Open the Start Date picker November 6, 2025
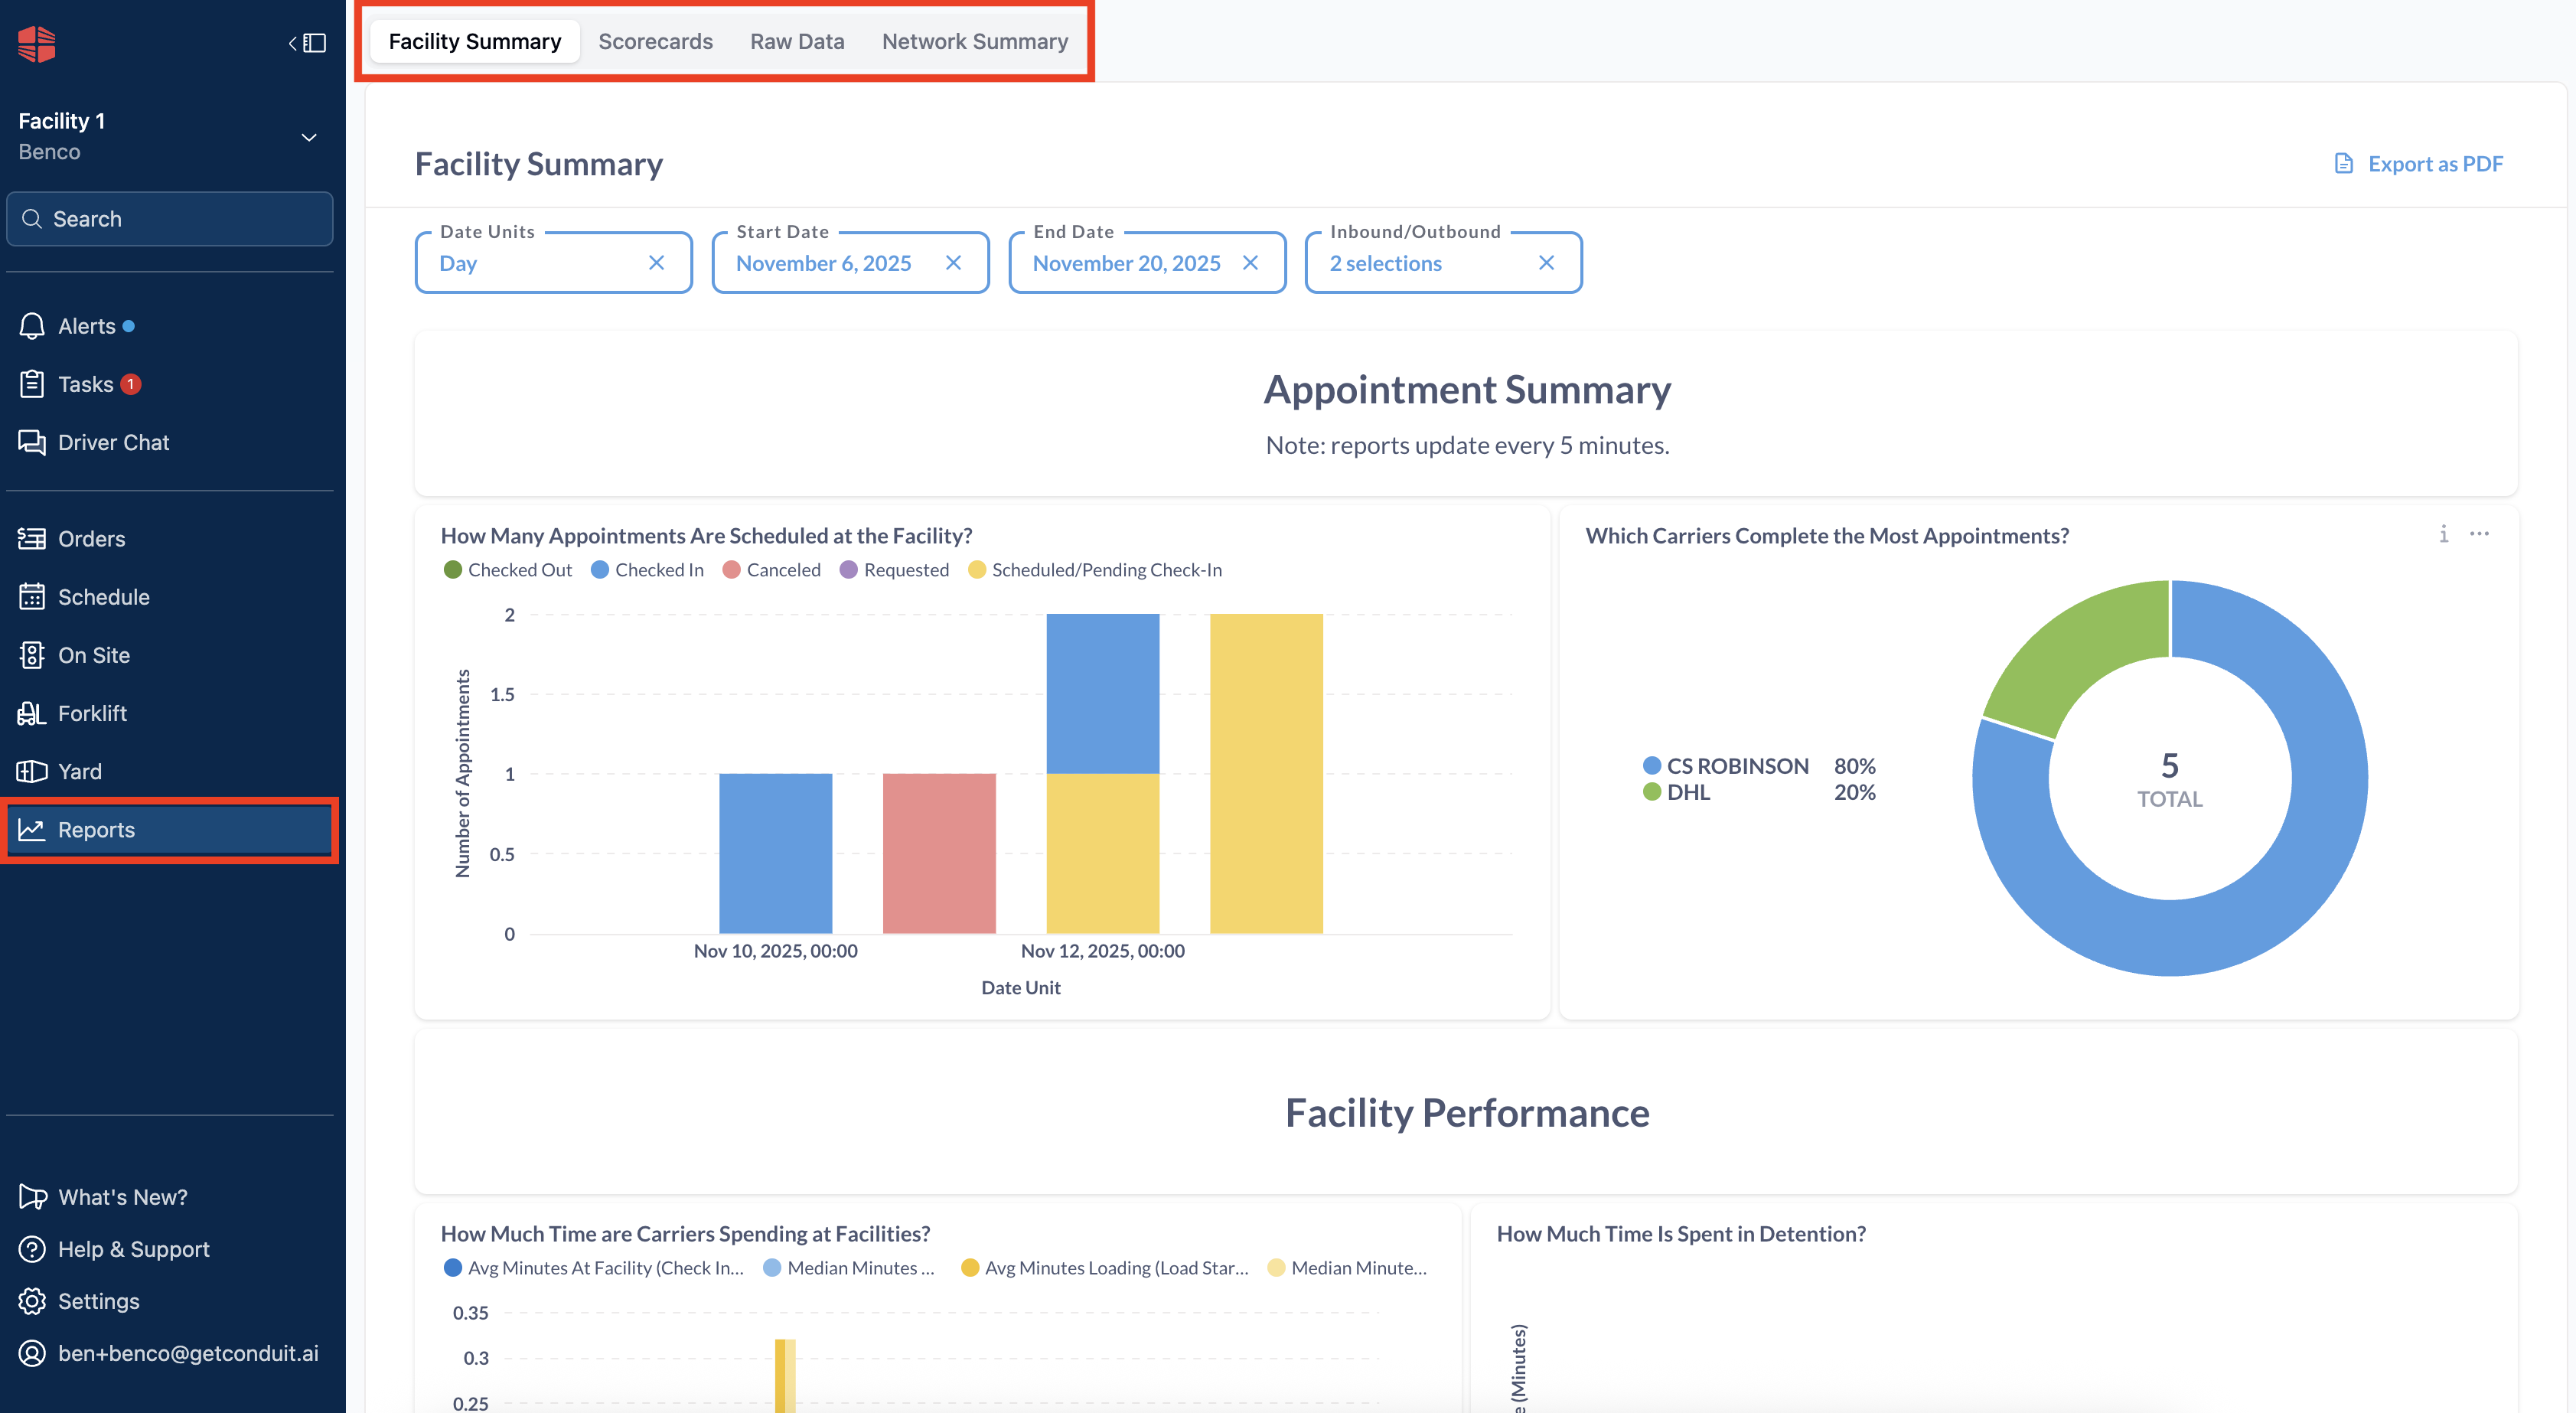2576x1413 pixels. pos(851,263)
